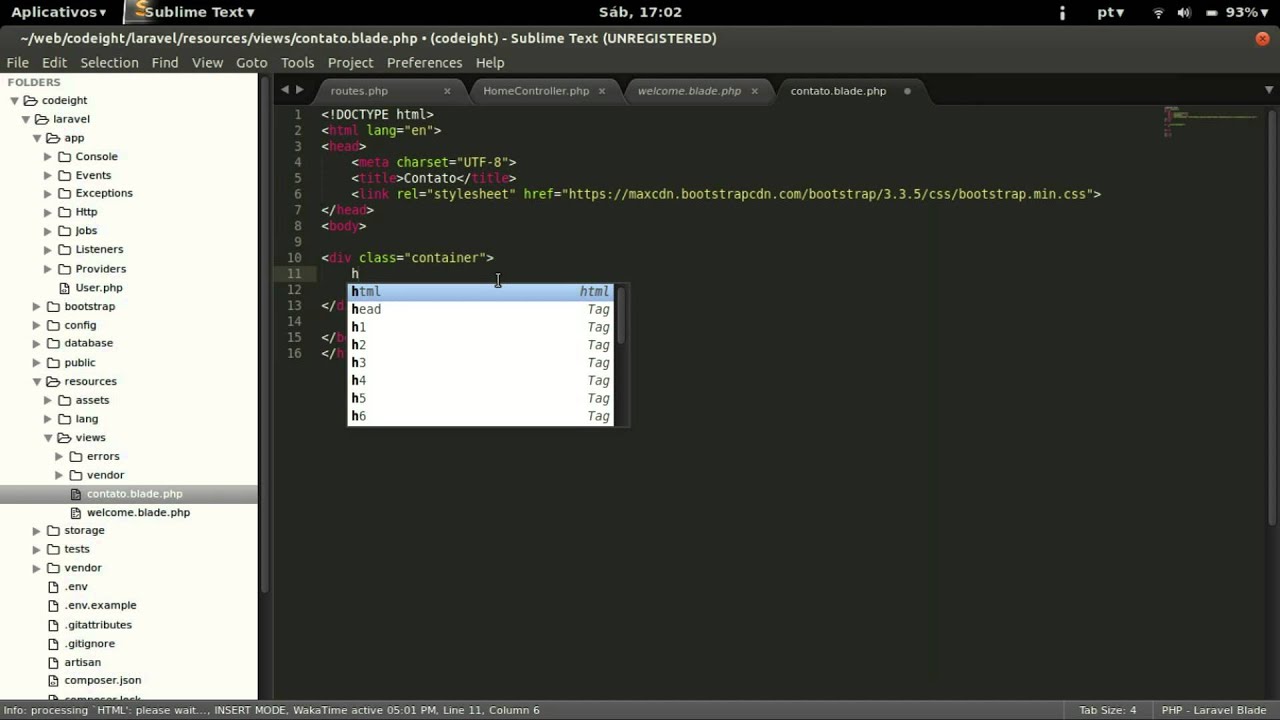
Task: Expand the Providers folder
Action: [48, 269]
